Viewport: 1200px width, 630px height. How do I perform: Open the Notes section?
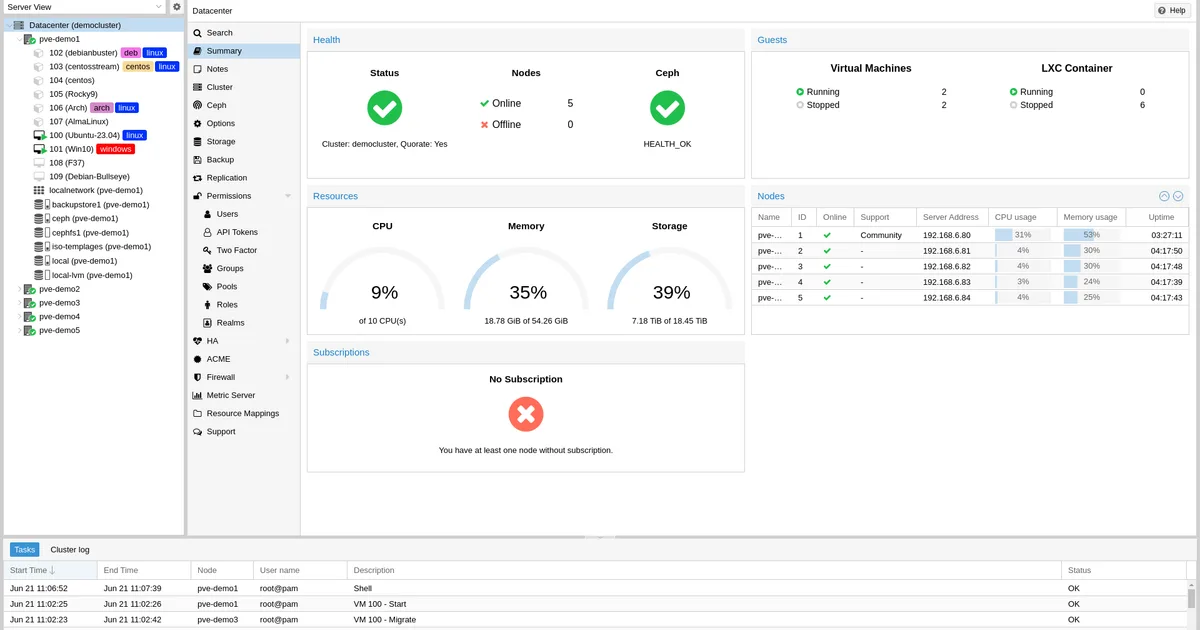[x=244, y=69]
